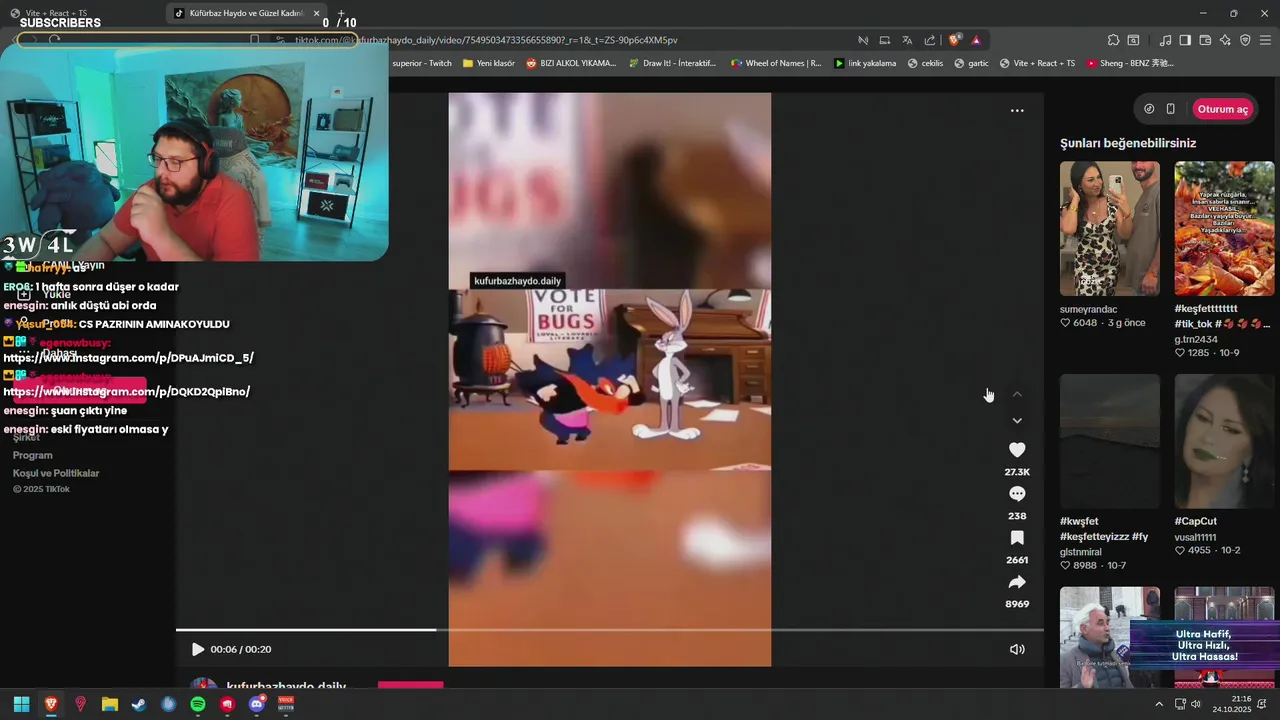Open the #CapCut vusal11111 video thumbnail
Screen dimensions: 1280x720
pos(1225,441)
